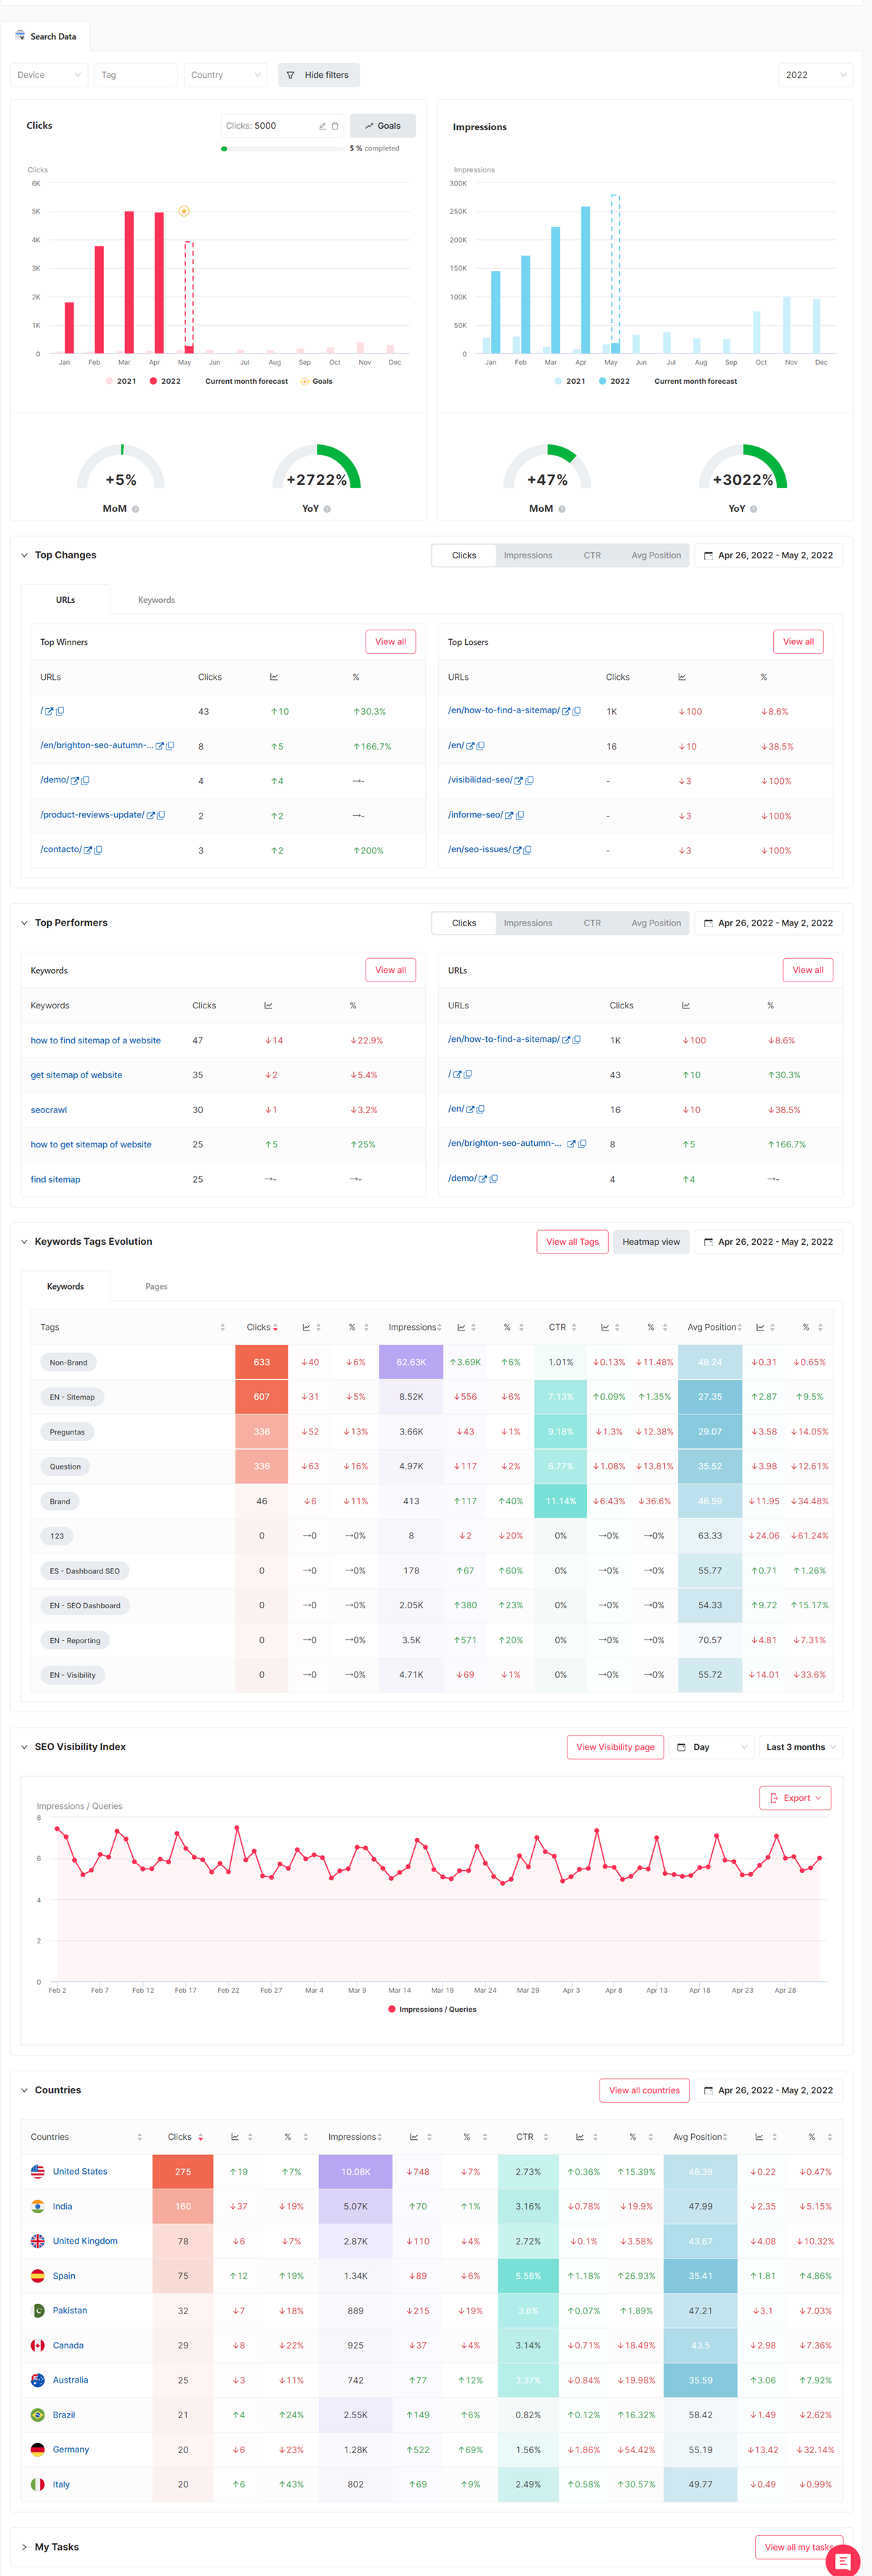The width and height of the screenshot is (872, 2576).
Task: Toggle 2021 series in Clicks chart legend
Action: coord(120,381)
